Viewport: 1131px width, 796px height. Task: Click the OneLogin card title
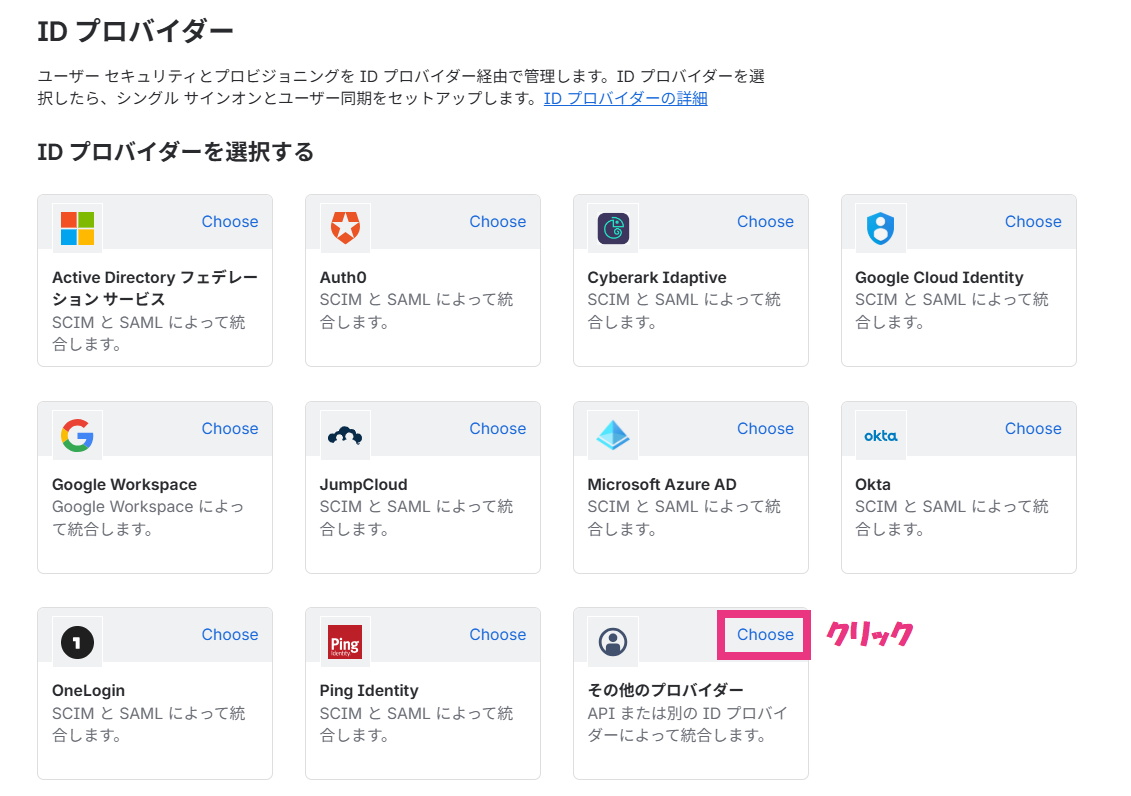click(88, 691)
